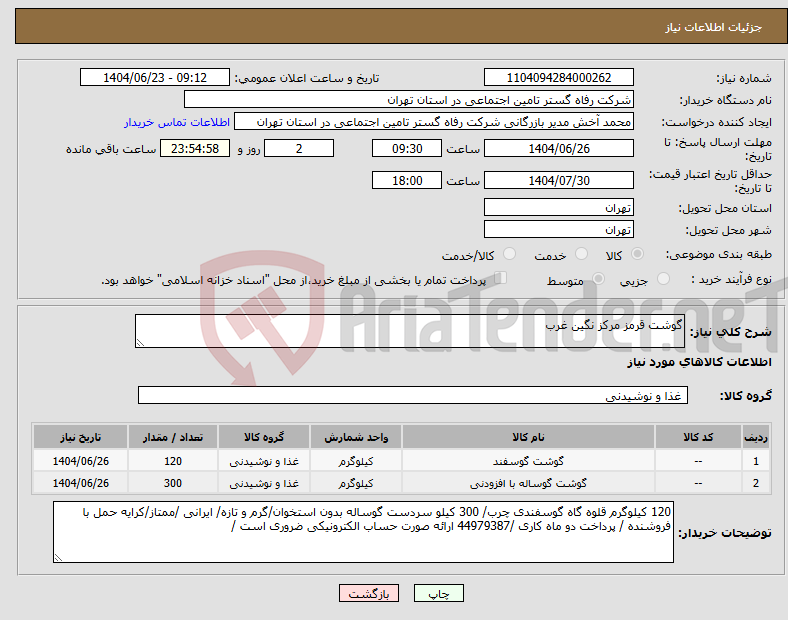Click quantity 120 in row 1
The height and width of the screenshot is (620, 788).
tap(173, 461)
